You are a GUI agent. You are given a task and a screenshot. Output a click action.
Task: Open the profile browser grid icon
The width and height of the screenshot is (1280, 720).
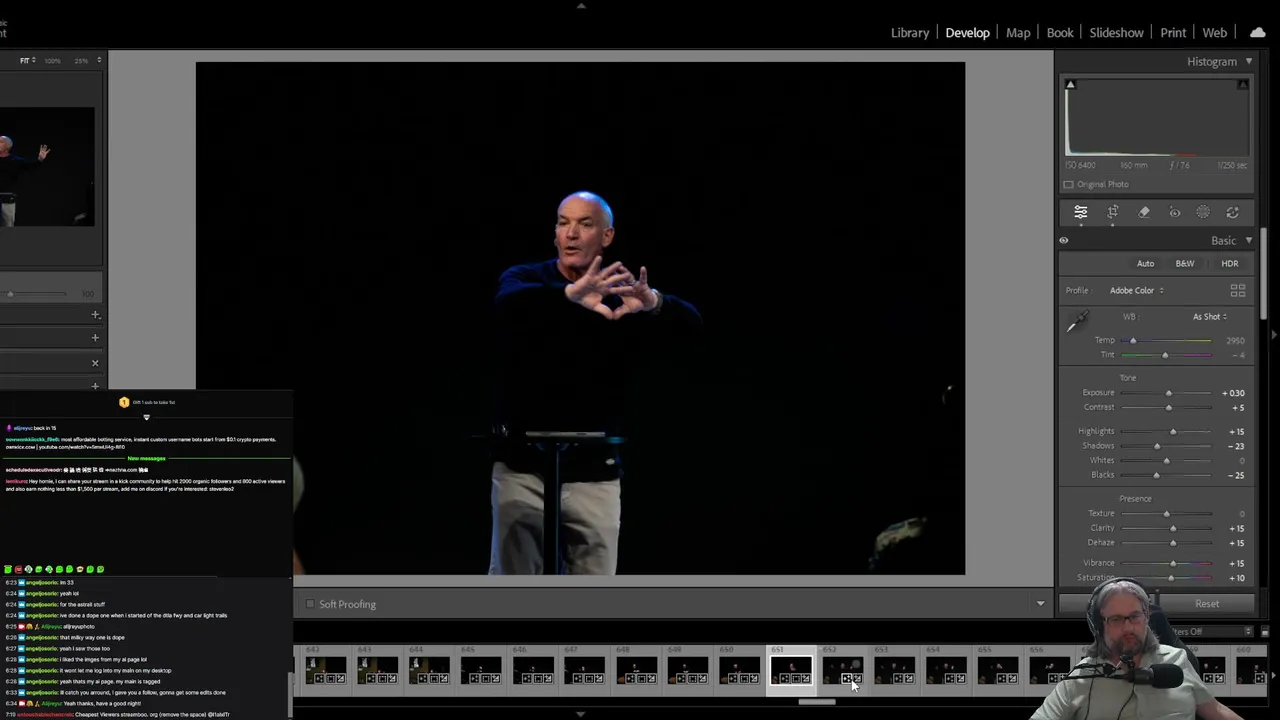pos(1238,291)
